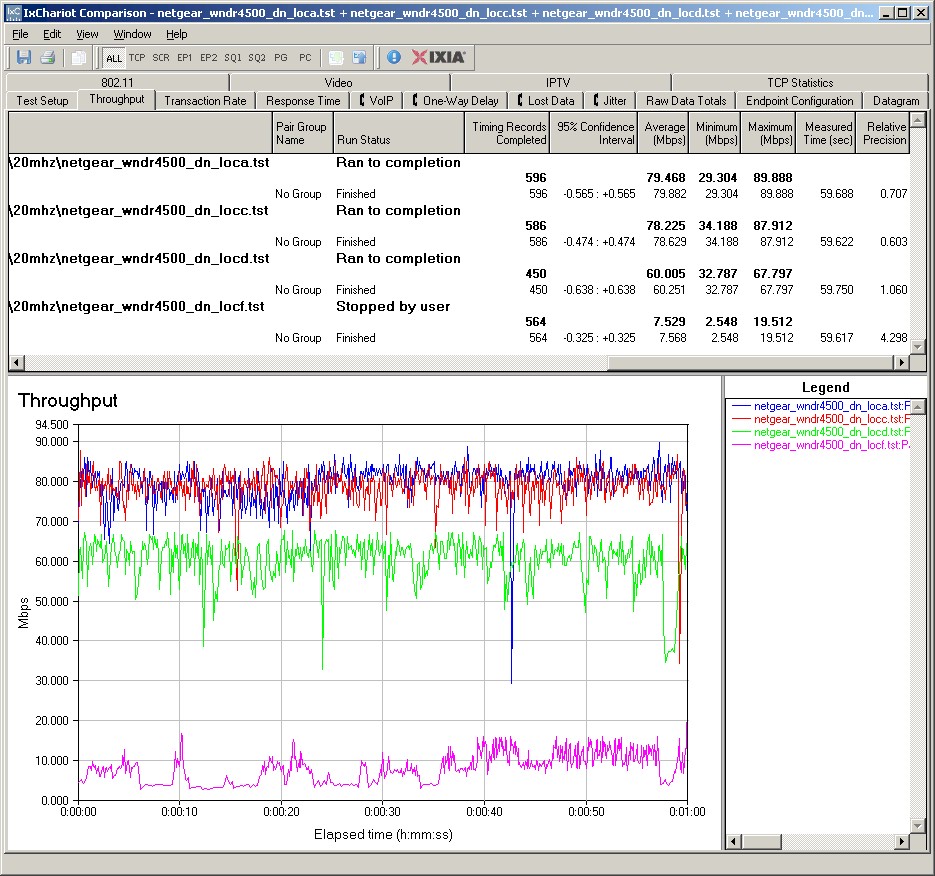Select the EP1 grouping toolbar button
Viewport: 935px width, 876px height.
click(x=185, y=58)
